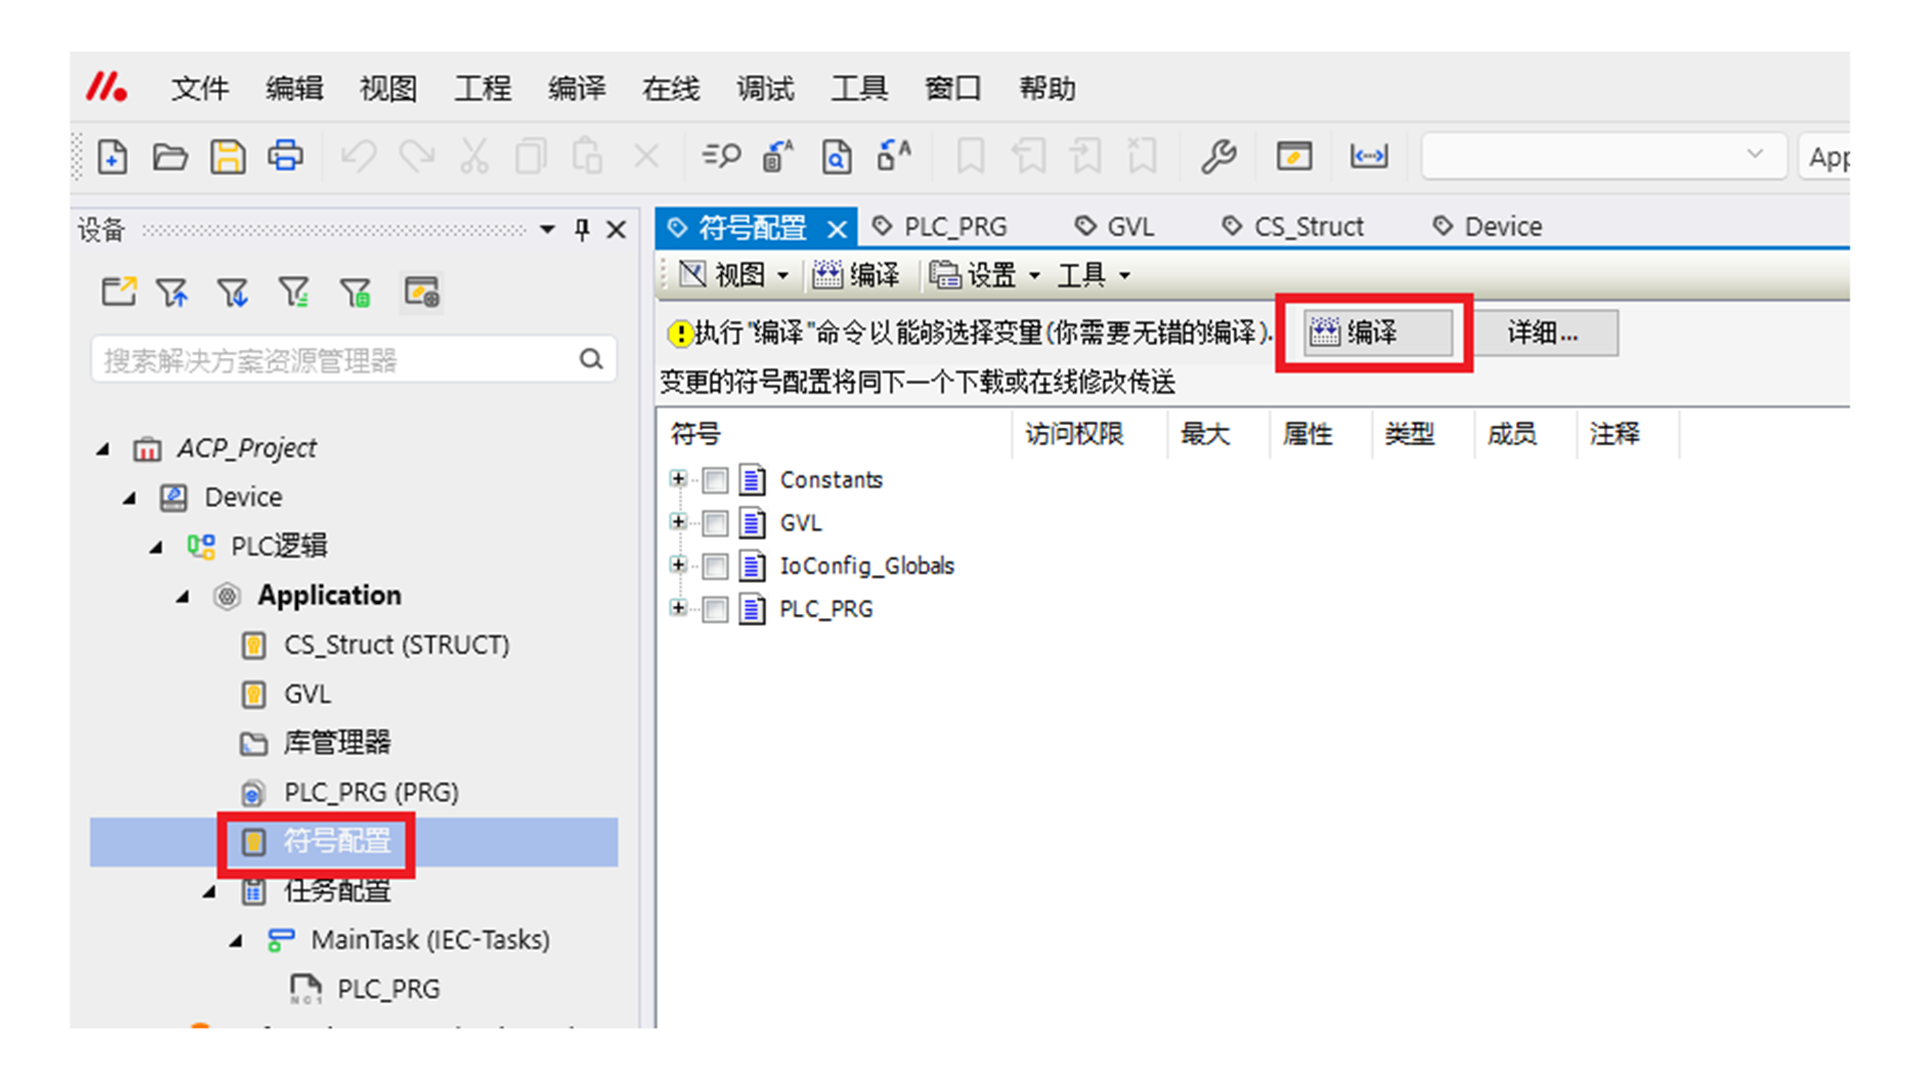Collapse the Application tree node
The width and height of the screenshot is (1920, 1080).
[183, 597]
